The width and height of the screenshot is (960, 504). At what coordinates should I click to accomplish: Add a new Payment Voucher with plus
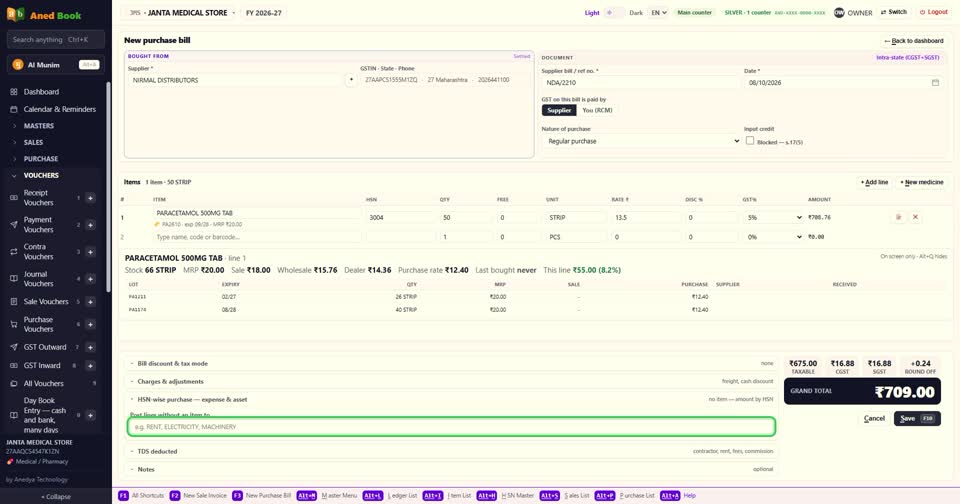[x=90, y=225]
